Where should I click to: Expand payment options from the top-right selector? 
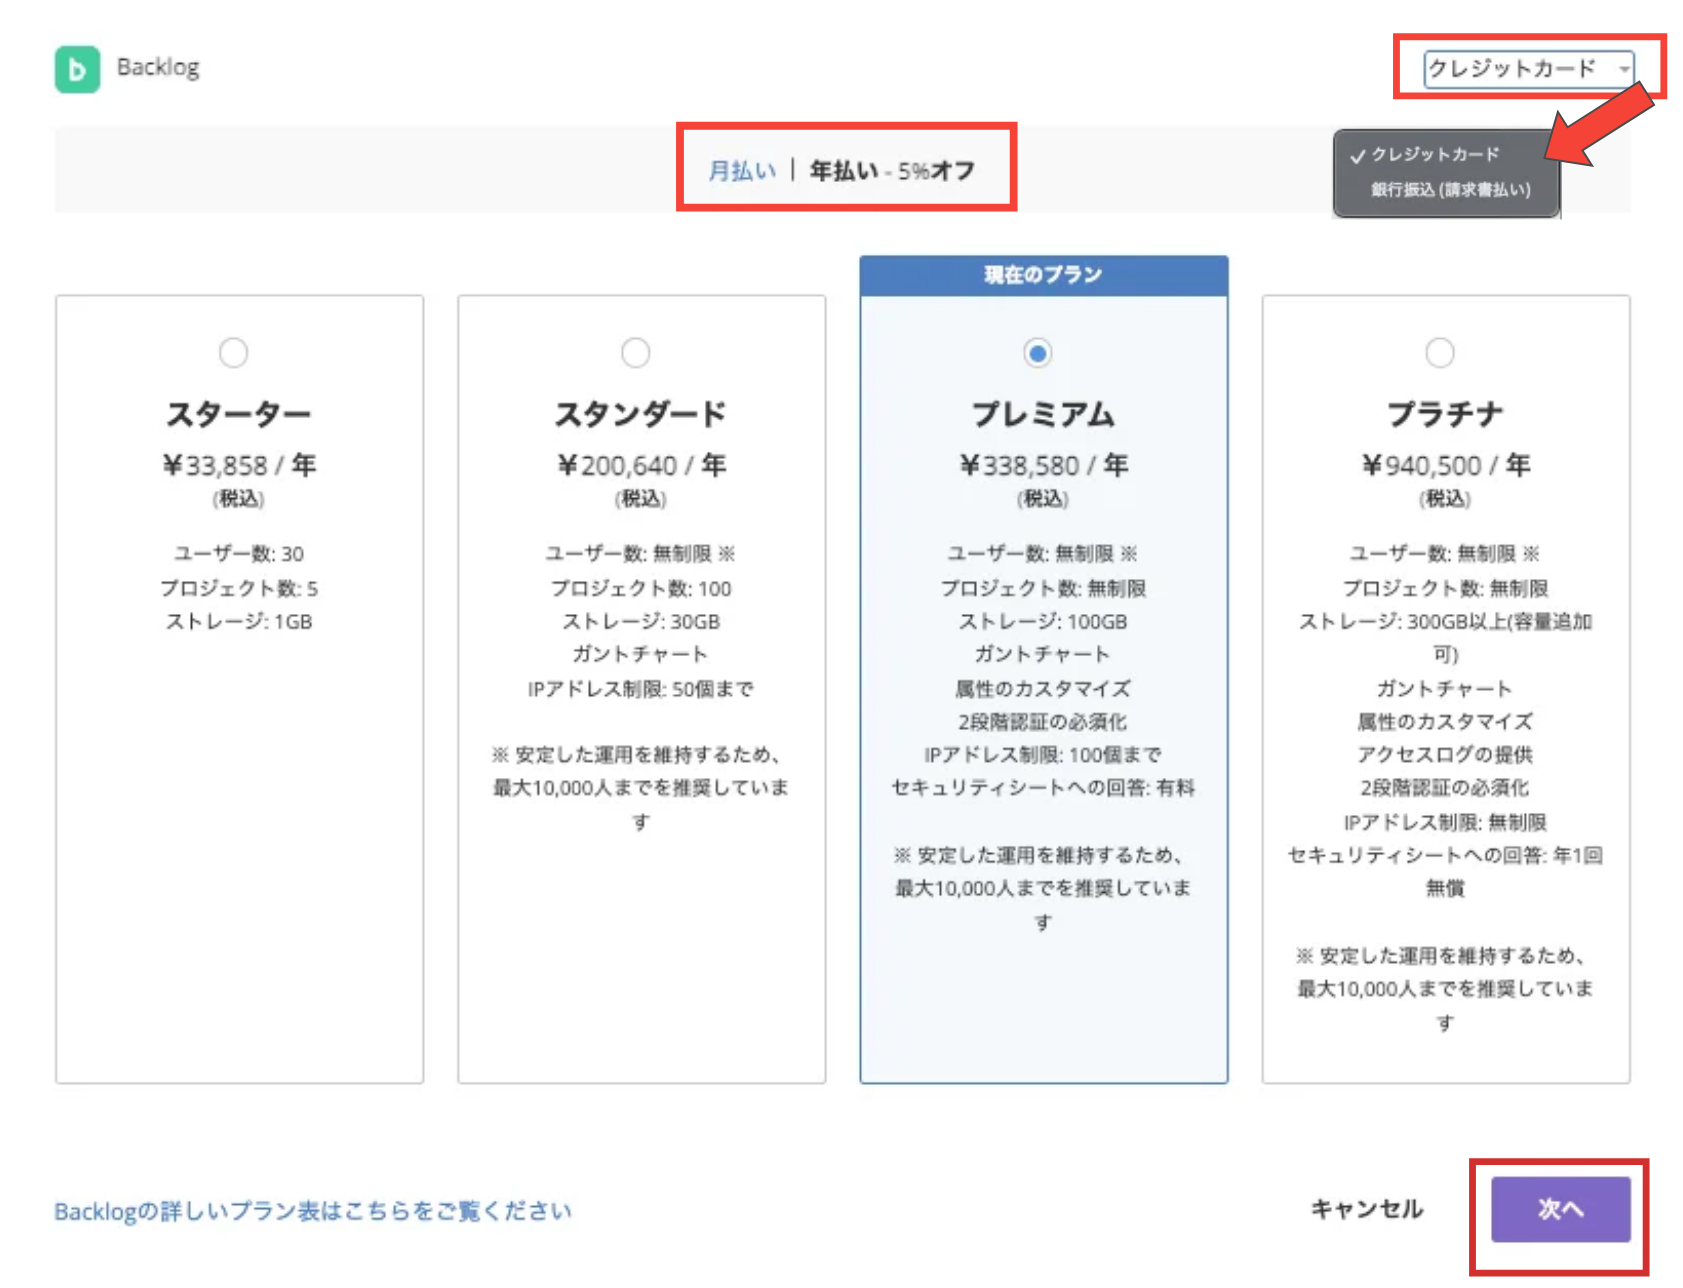click(1528, 68)
